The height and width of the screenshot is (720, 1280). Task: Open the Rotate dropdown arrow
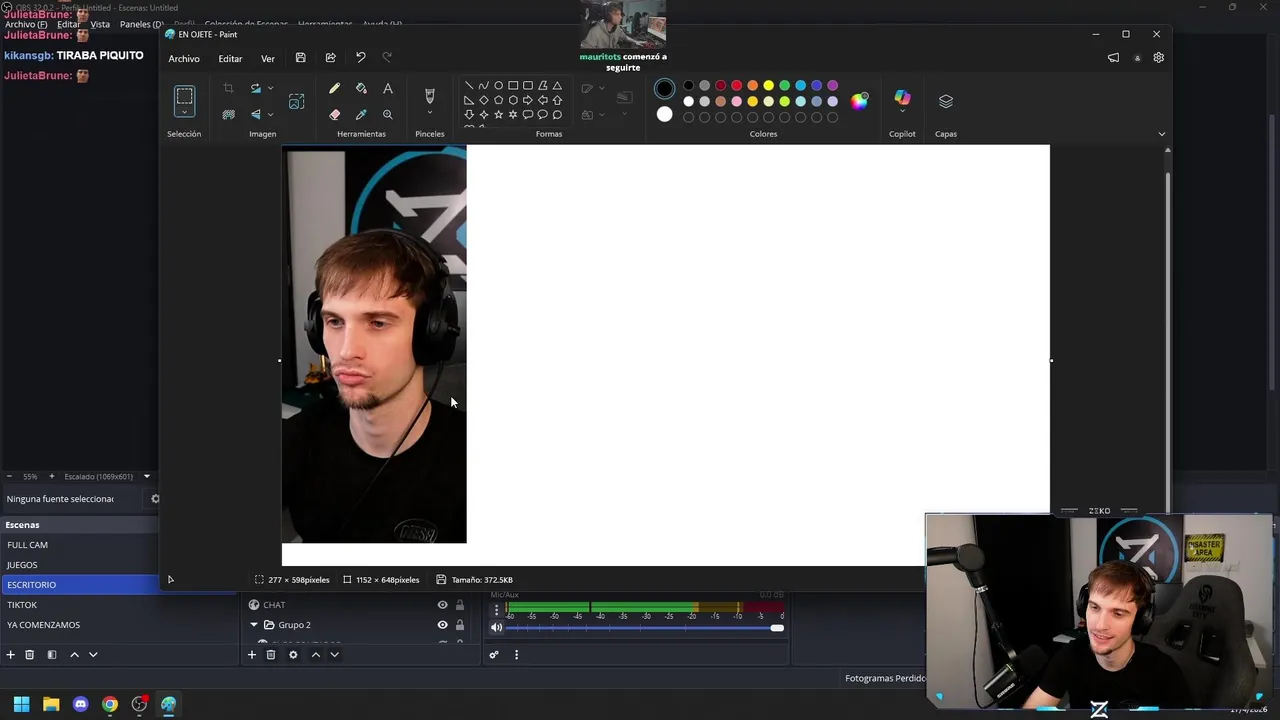[270, 89]
